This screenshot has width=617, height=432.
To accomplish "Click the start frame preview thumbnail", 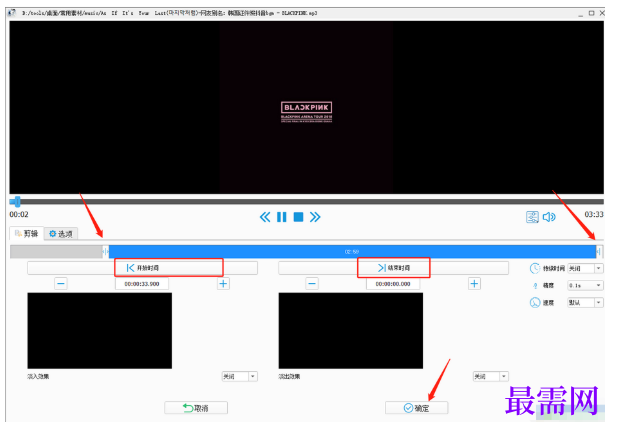I will 100,330.
